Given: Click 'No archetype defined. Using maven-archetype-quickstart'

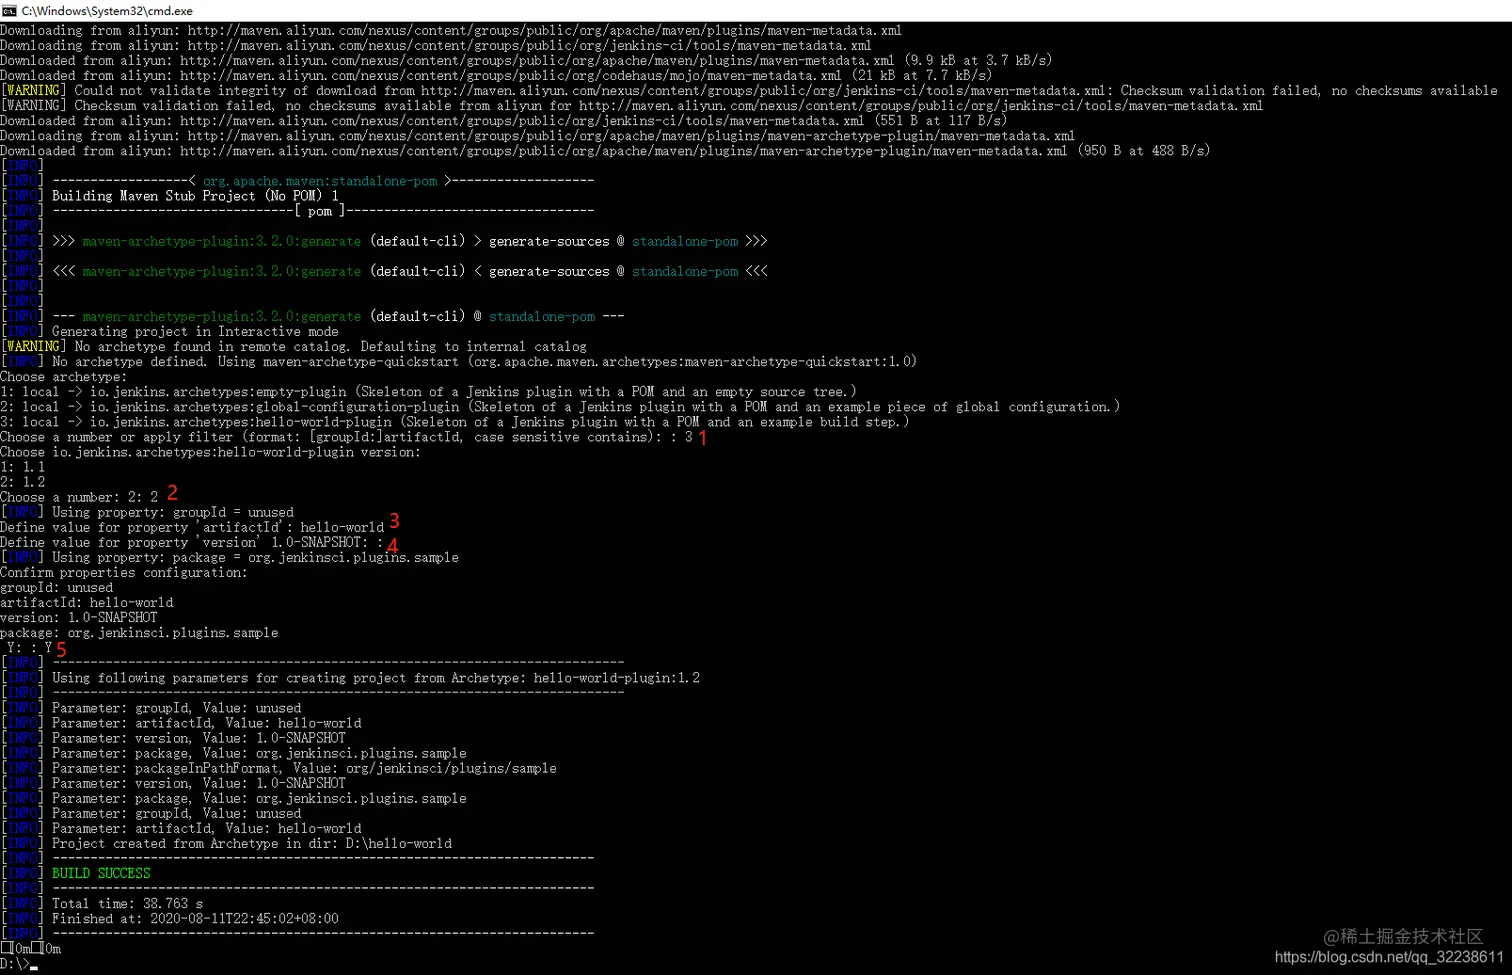Looking at the screenshot, I should (x=459, y=361).
